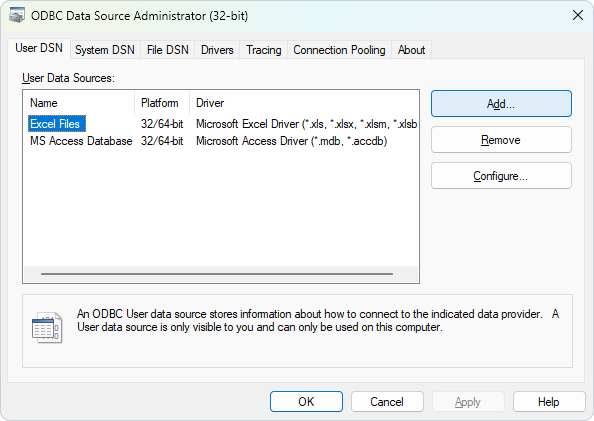Click the Remove button

coord(501,140)
